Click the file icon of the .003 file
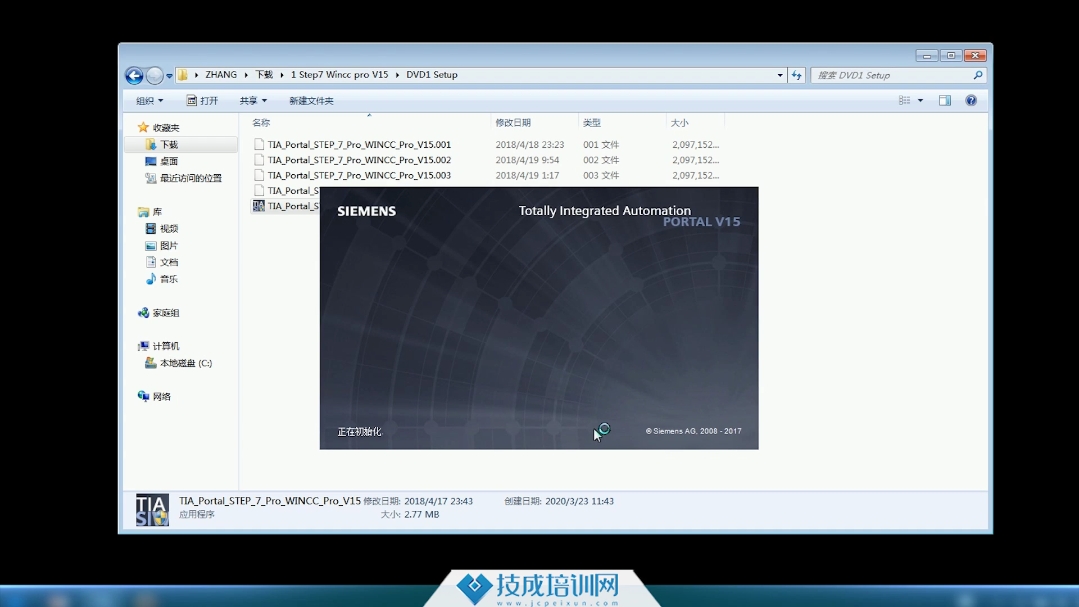 259,175
